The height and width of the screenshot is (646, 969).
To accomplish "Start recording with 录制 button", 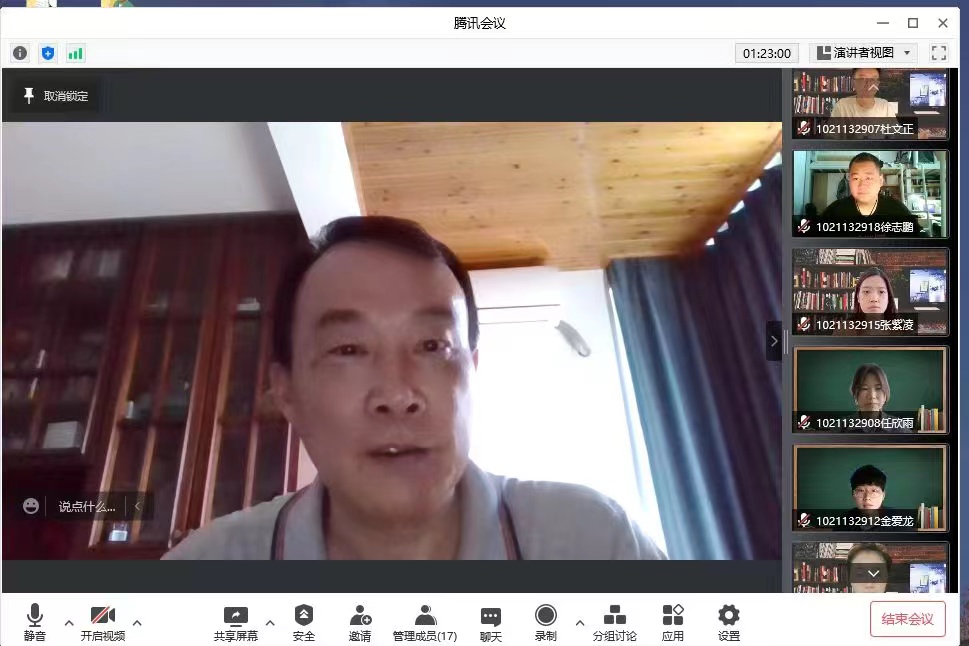I will (x=545, y=622).
